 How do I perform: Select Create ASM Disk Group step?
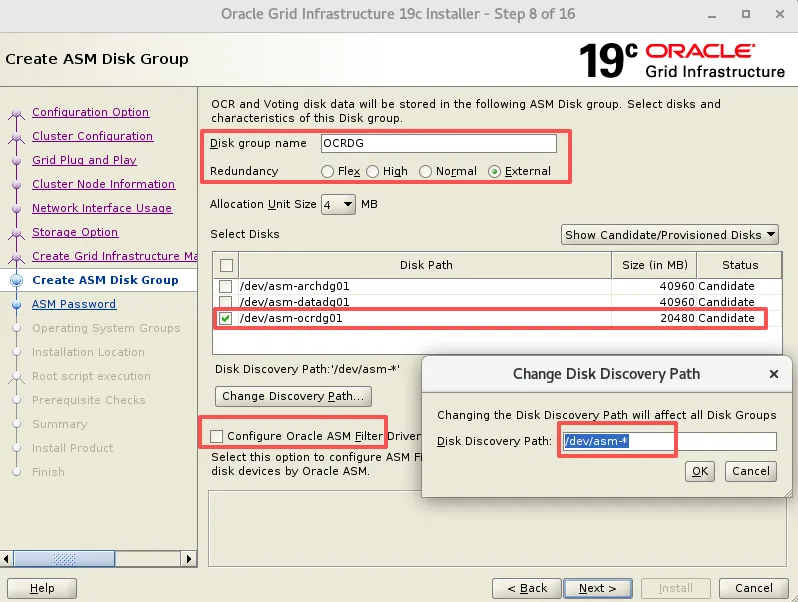coord(105,280)
